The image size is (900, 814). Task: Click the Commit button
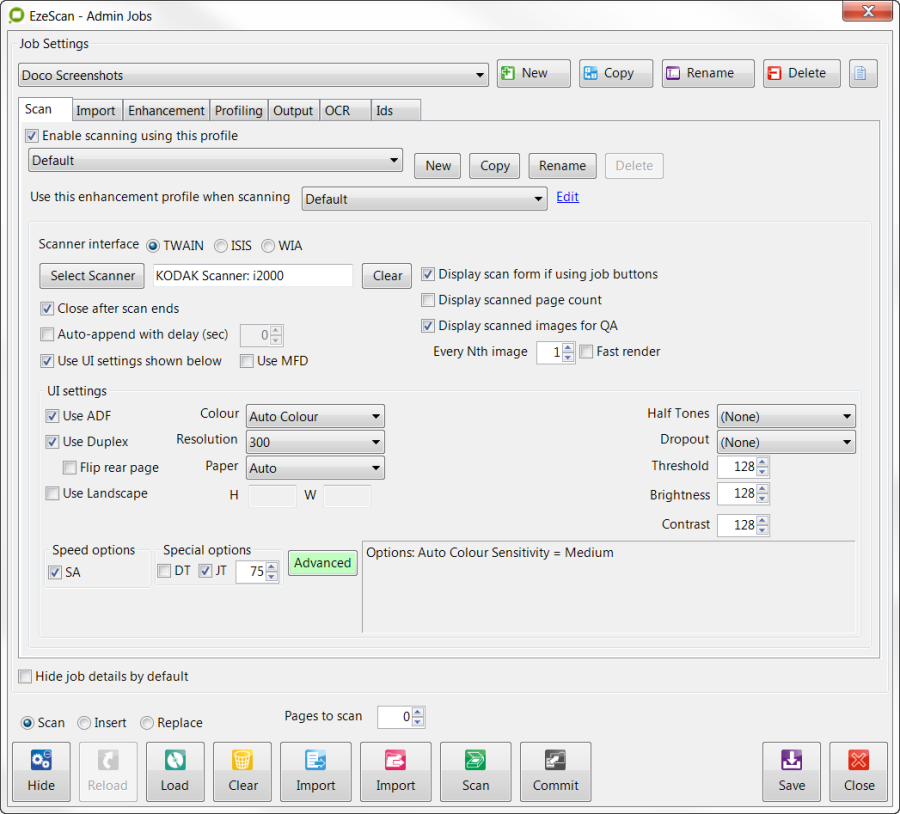[555, 771]
